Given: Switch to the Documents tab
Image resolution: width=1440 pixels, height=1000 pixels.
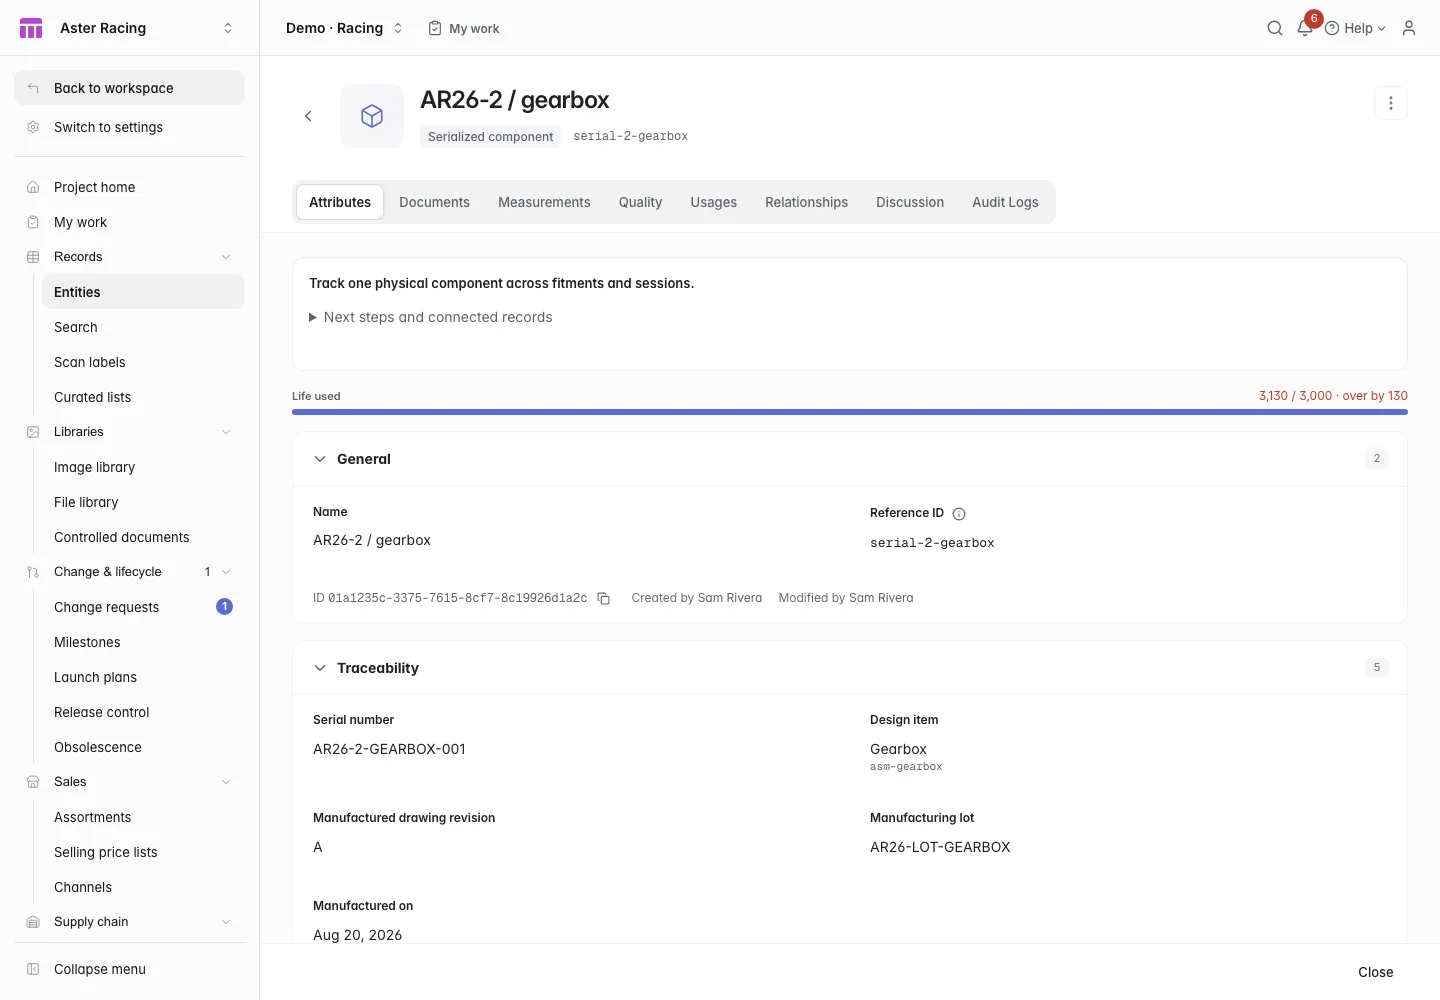Looking at the screenshot, I should pos(434,202).
